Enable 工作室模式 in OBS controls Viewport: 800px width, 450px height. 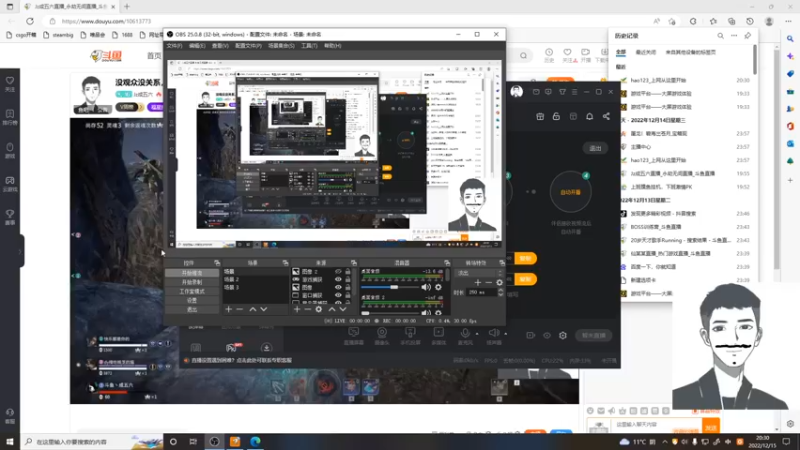click(x=192, y=291)
